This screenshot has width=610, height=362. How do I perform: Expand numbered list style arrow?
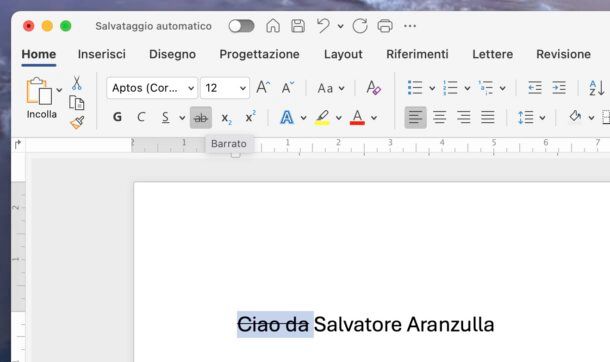(x=467, y=89)
